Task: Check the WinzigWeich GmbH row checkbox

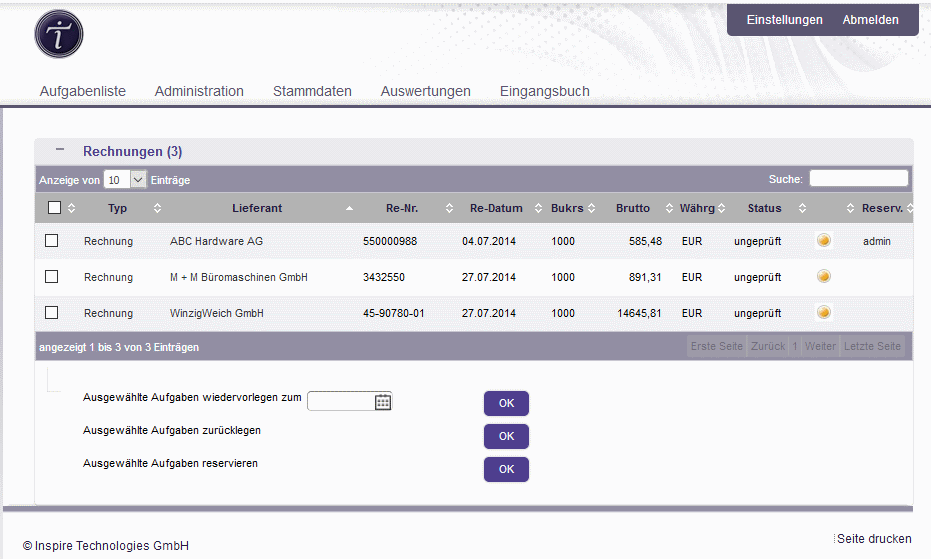Action: pos(52,312)
